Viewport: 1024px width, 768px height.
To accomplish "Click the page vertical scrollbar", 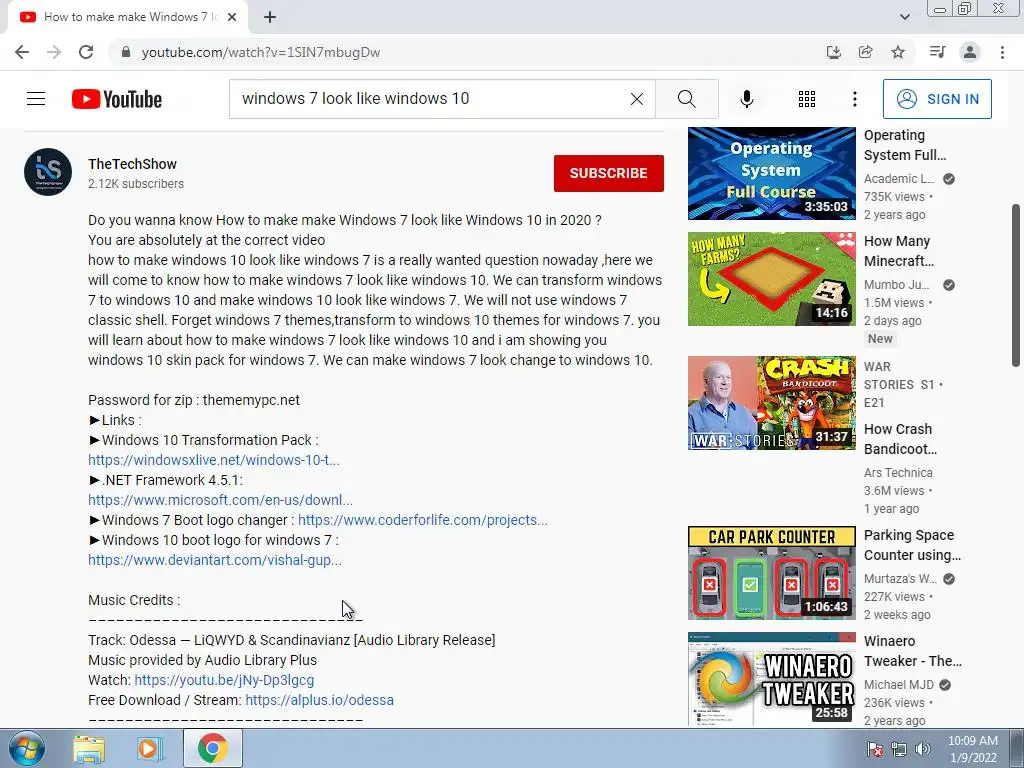I will (x=1016, y=286).
